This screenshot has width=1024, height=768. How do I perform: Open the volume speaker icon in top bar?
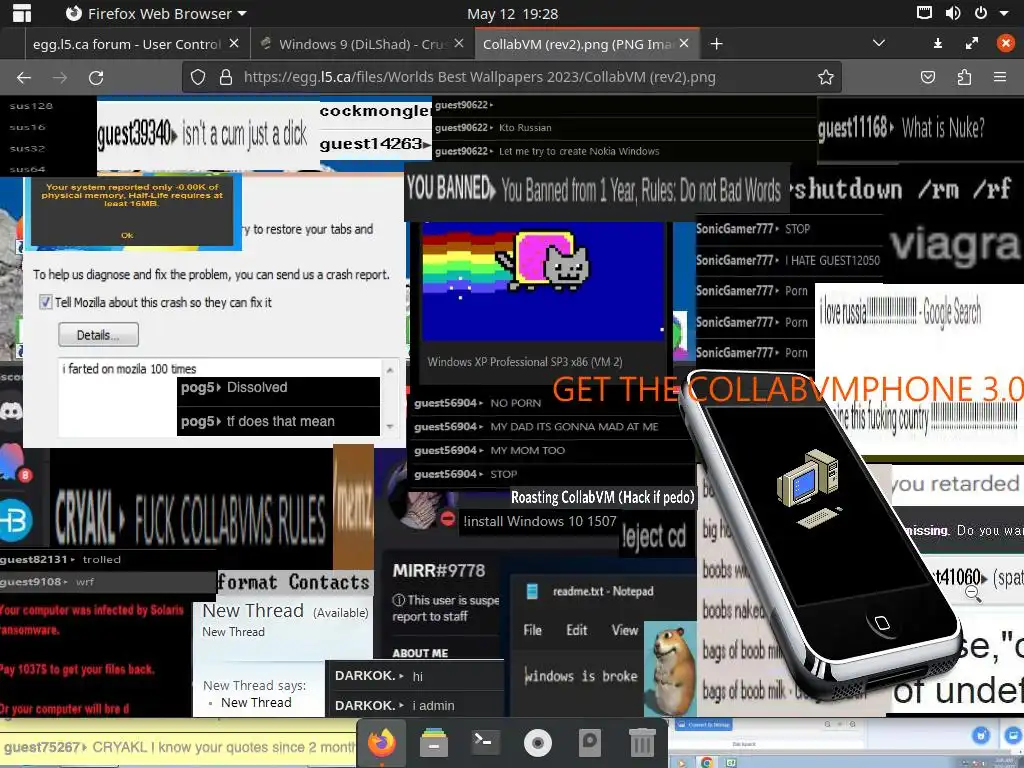click(x=953, y=12)
